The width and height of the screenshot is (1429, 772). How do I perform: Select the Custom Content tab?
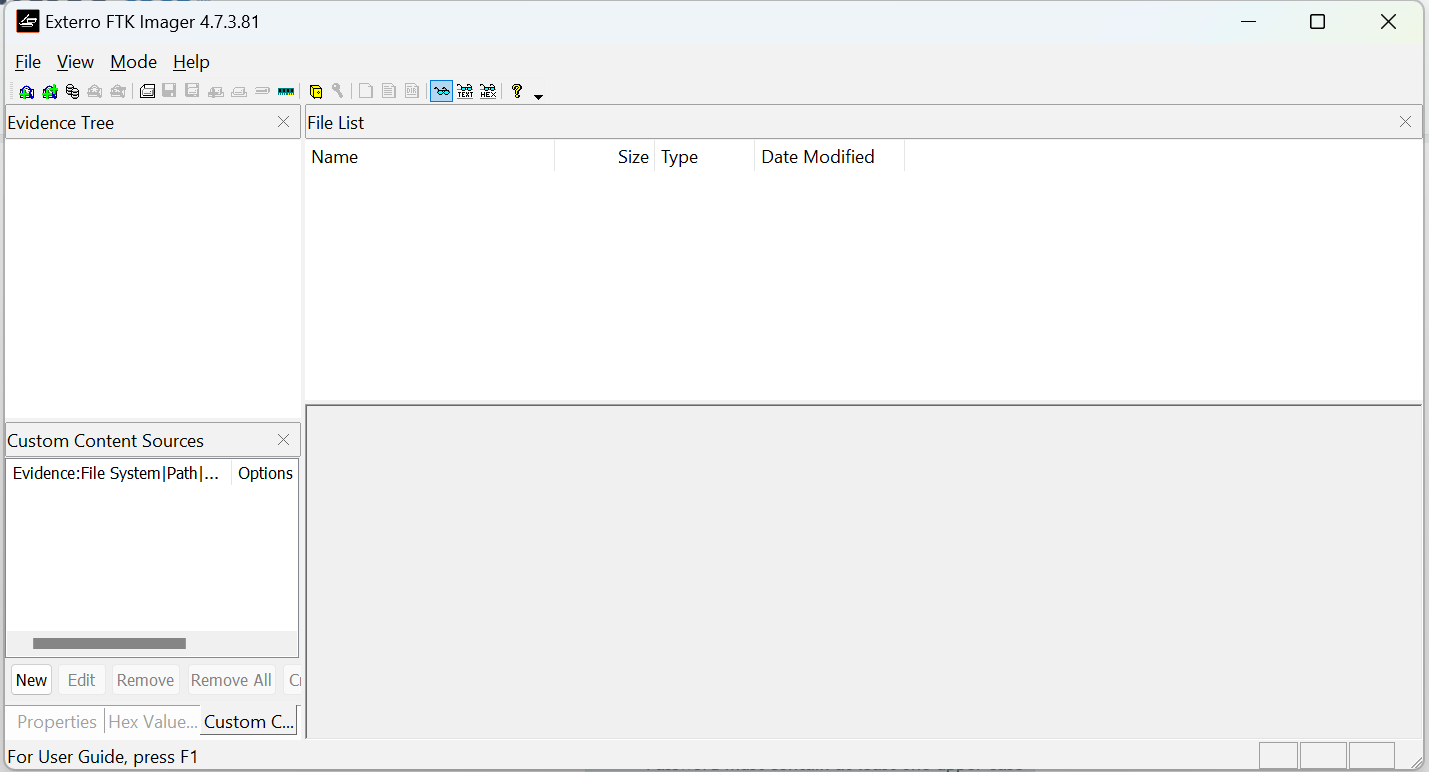pos(249,721)
